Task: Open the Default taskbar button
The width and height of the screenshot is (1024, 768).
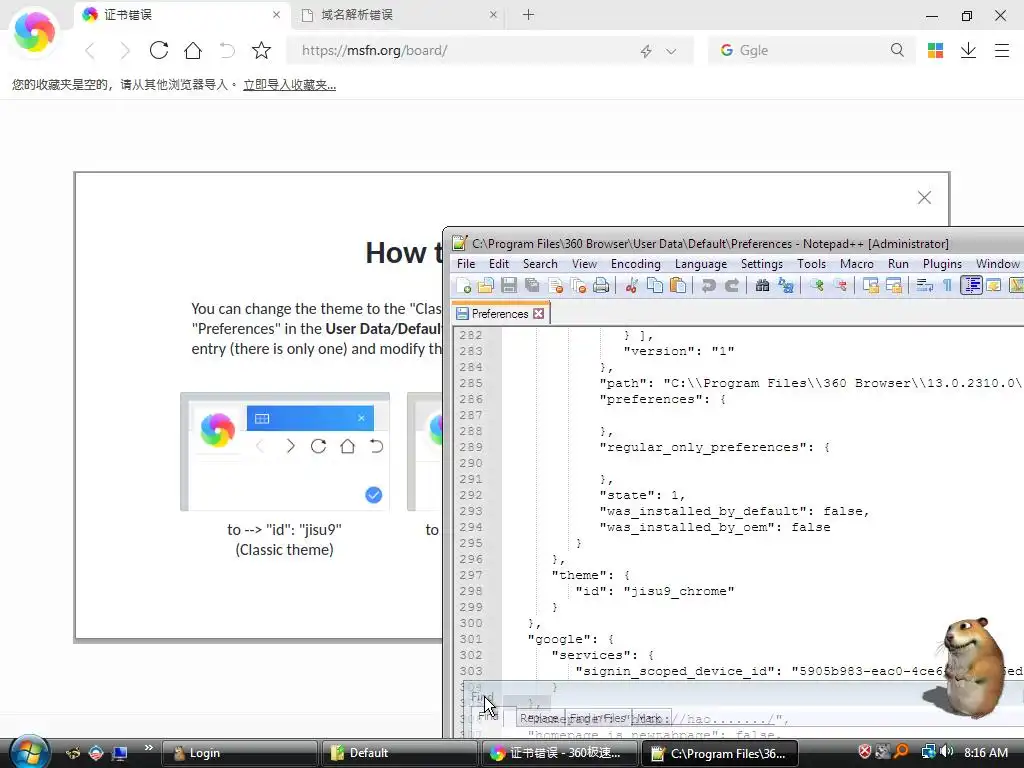Action: point(399,753)
